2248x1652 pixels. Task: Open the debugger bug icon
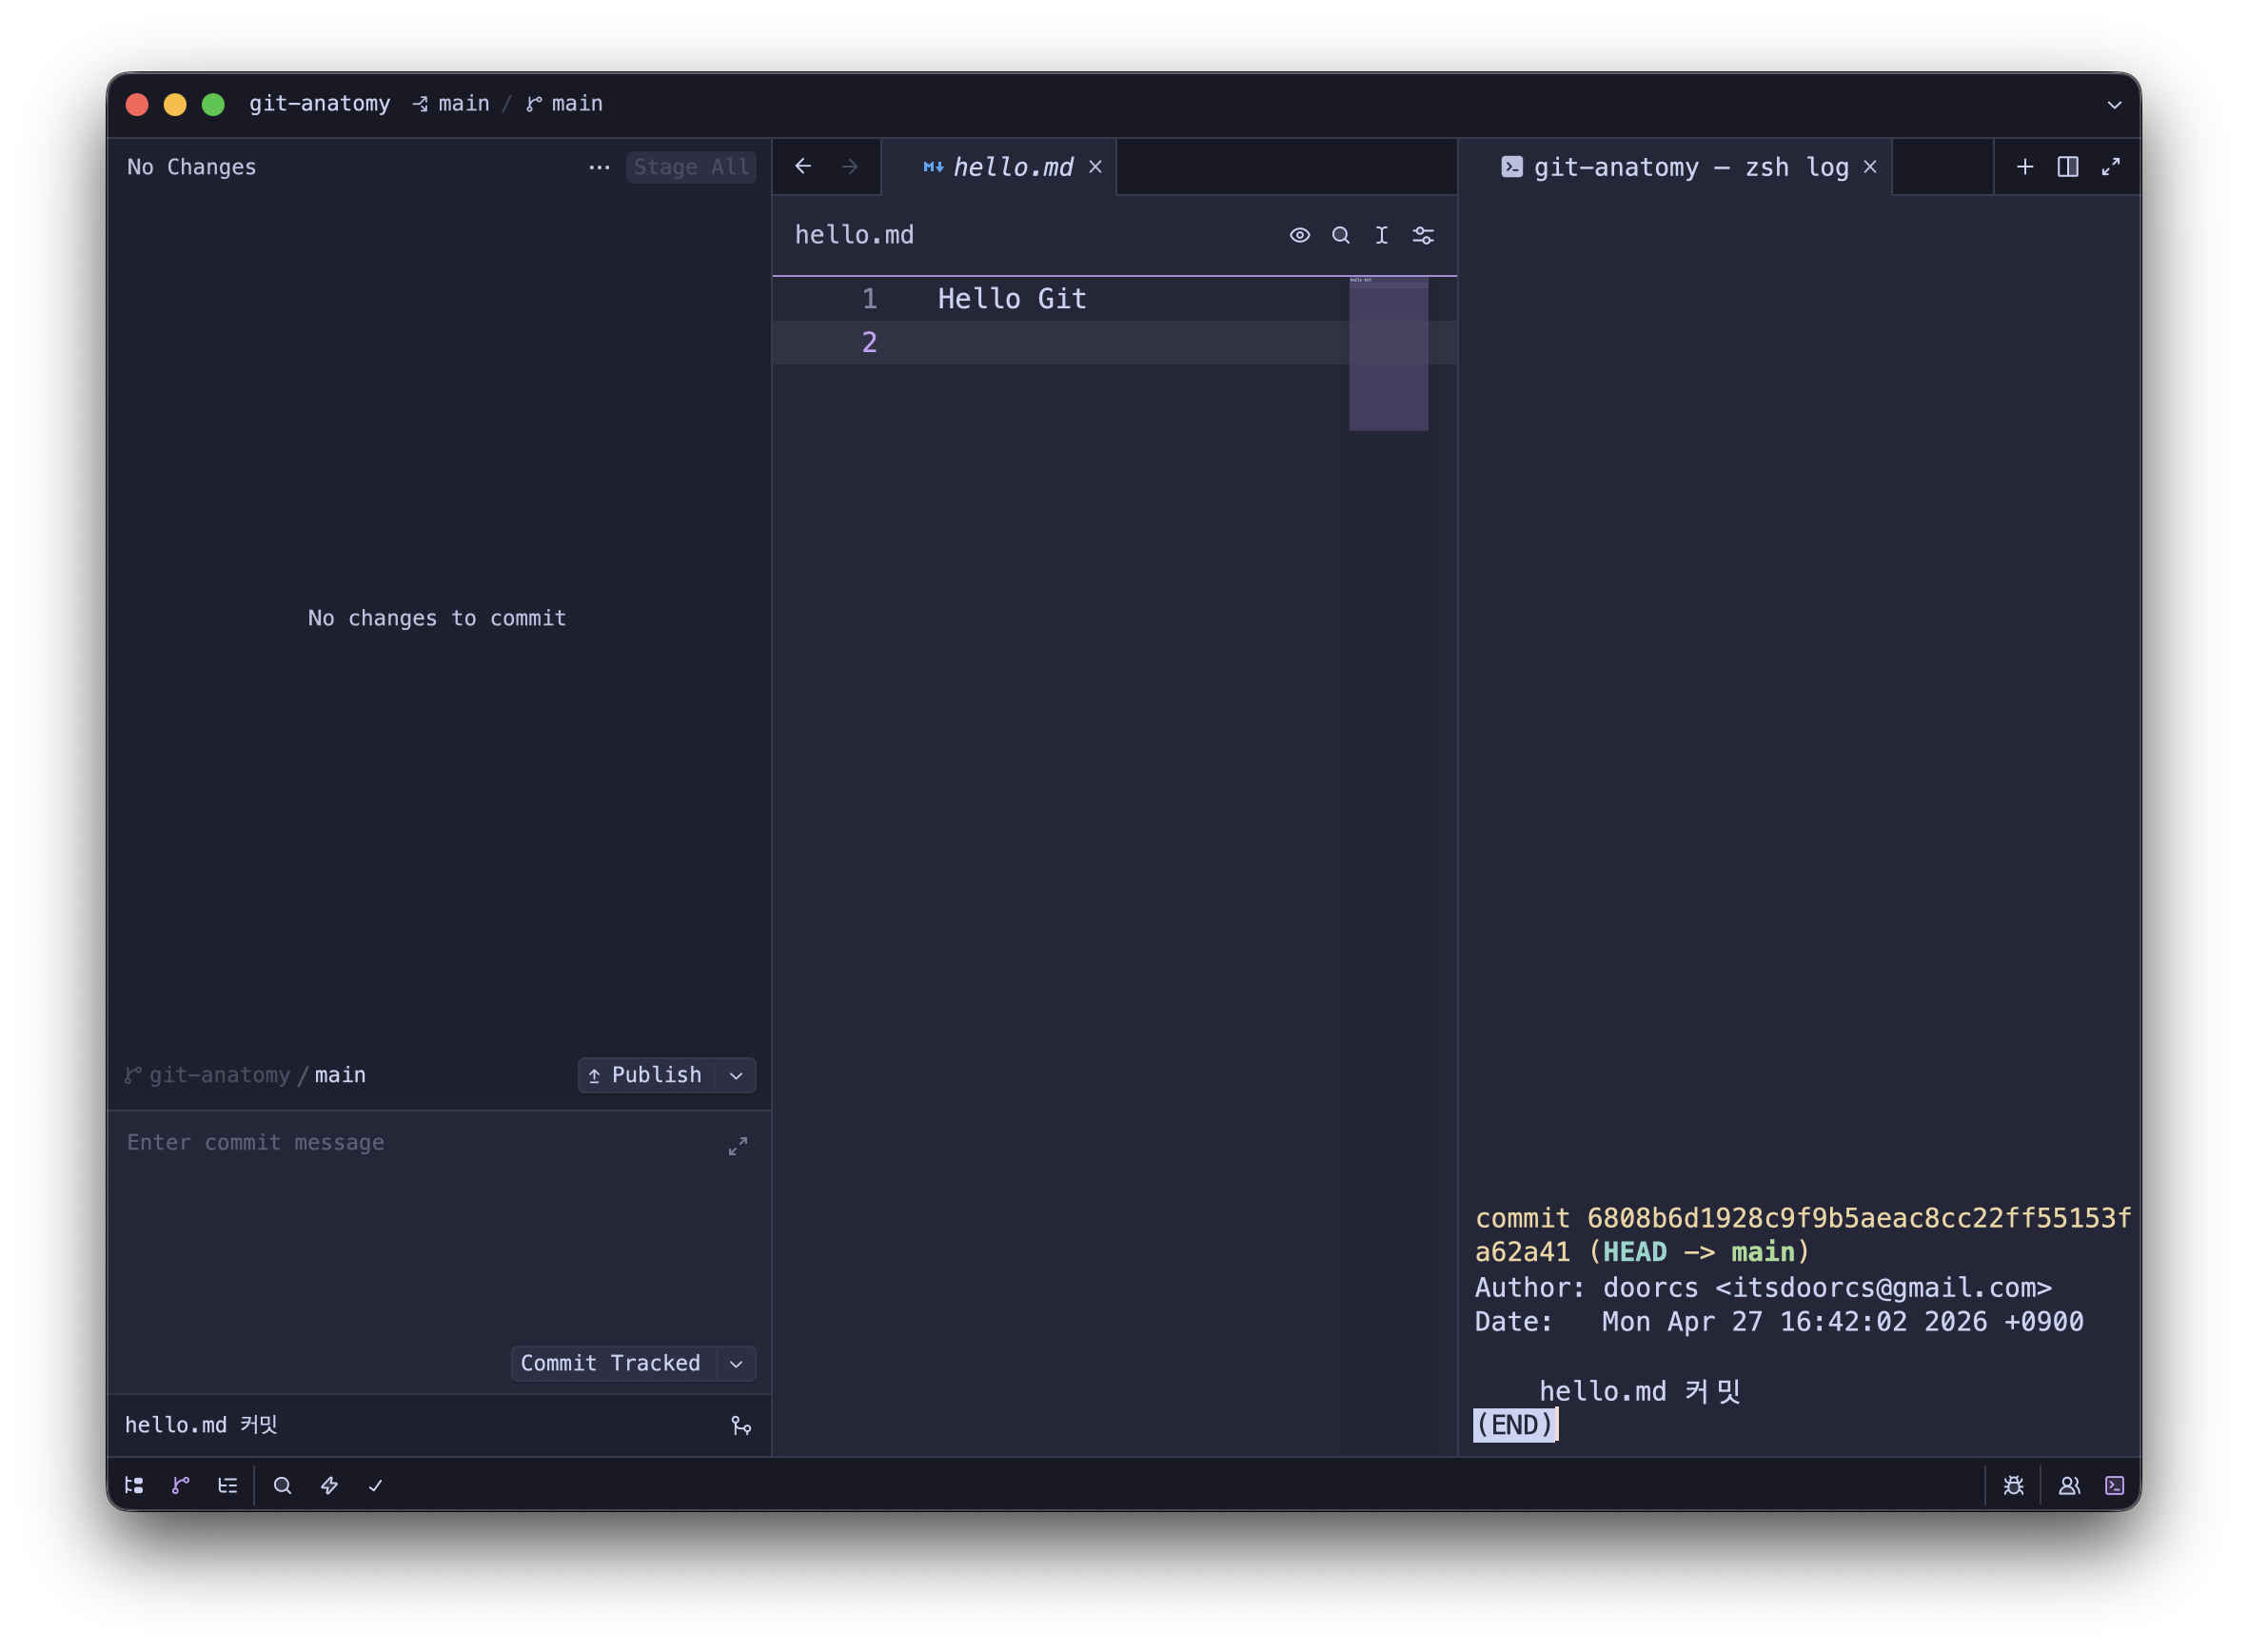[2014, 1485]
